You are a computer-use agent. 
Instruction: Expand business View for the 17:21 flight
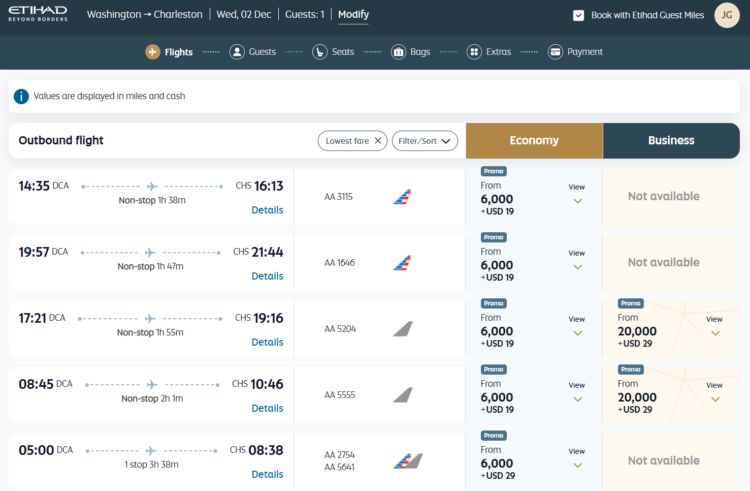click(x=715, y=326)
